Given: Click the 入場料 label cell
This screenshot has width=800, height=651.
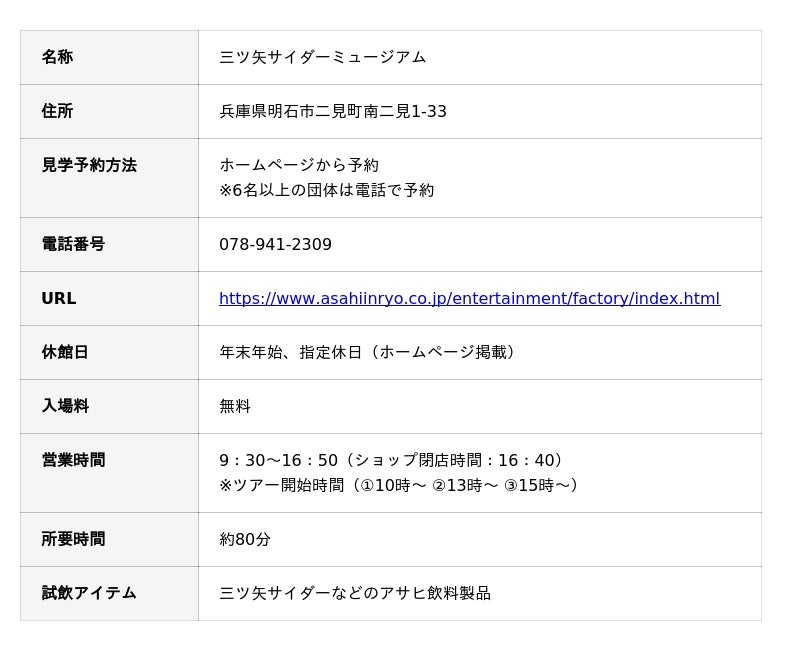Looking at the screenshot, I should point(109,407).
